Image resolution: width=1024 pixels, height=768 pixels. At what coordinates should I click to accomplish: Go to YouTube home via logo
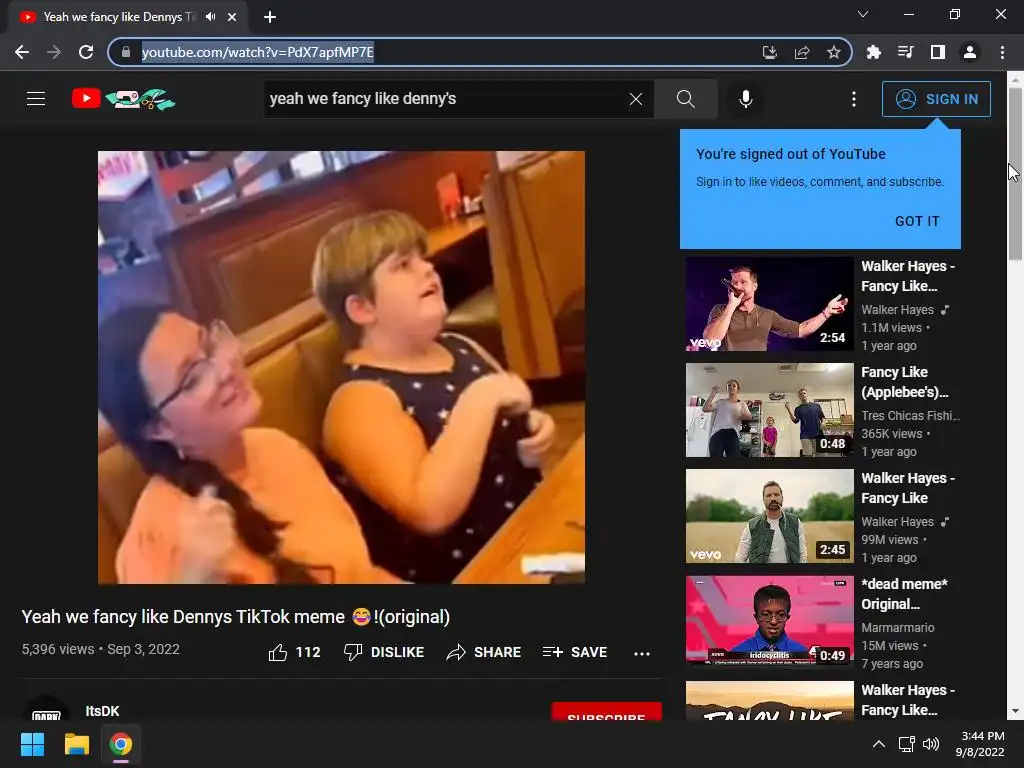click(x=123, y=99)
